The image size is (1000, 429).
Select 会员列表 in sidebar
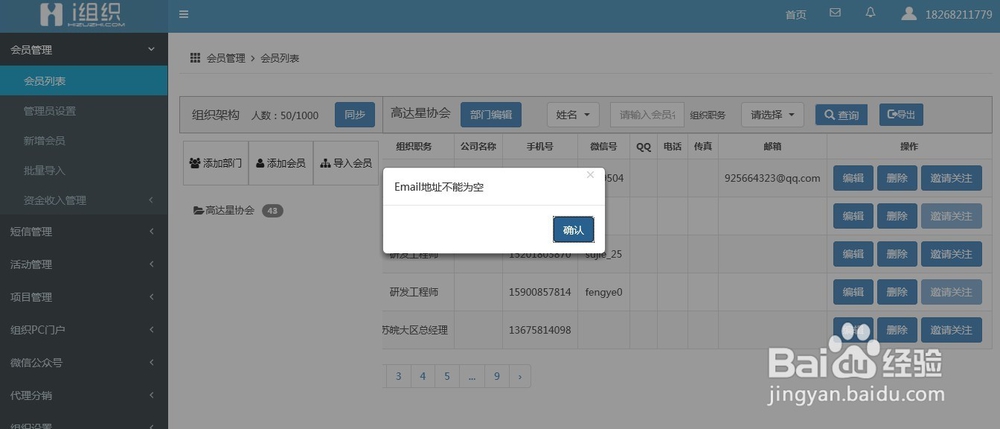tap(84, 81)
